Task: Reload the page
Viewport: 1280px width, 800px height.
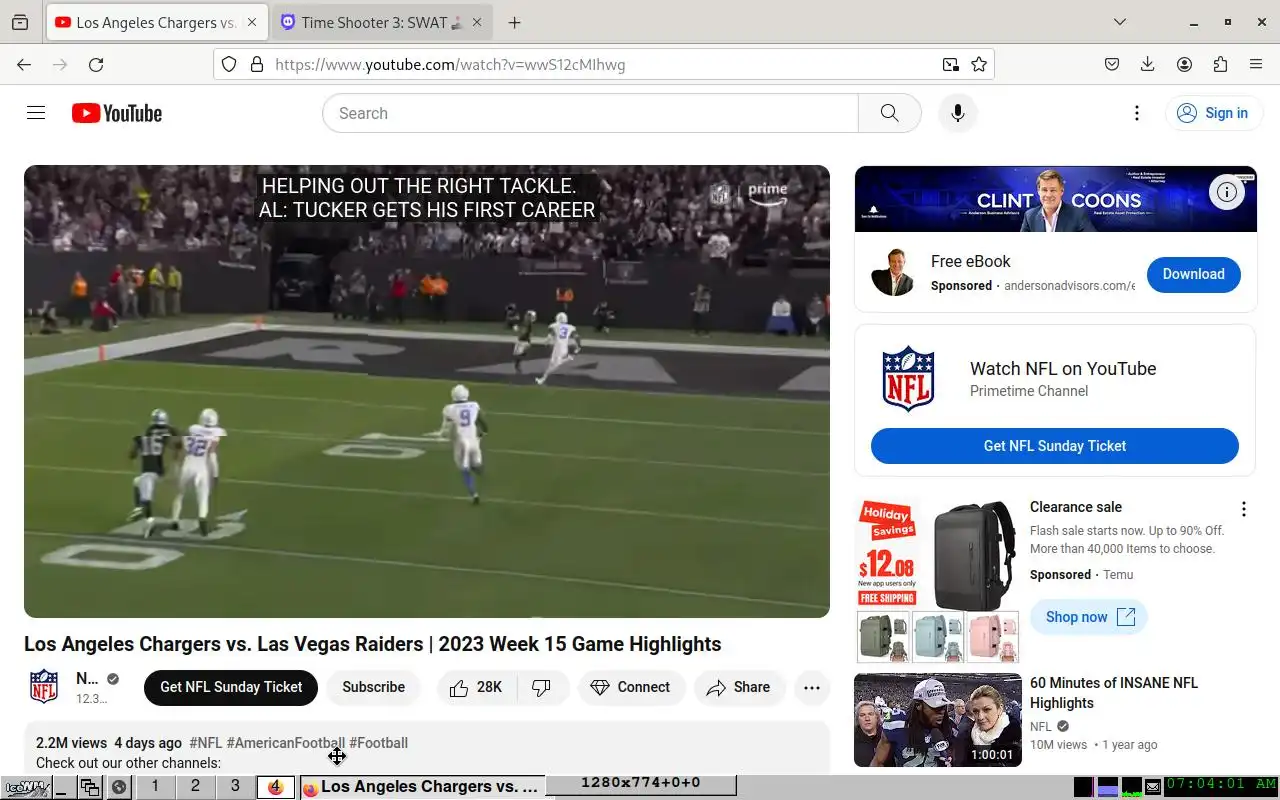Action: tap(96, 64)
